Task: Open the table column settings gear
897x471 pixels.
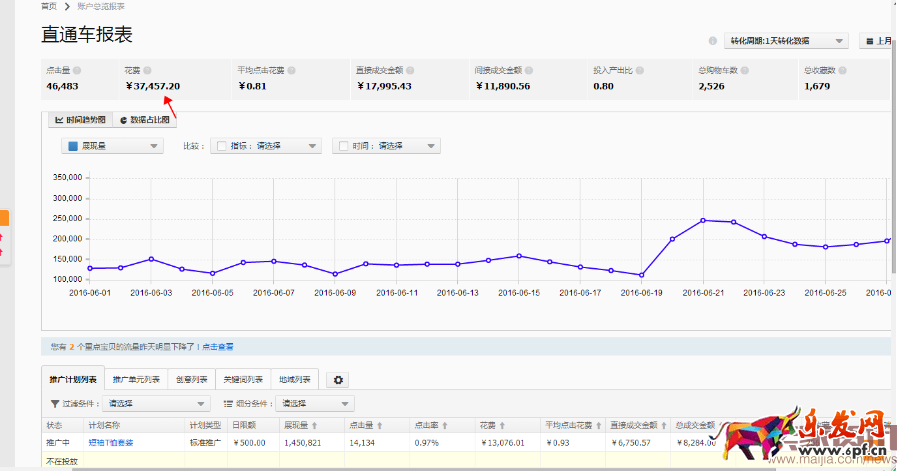Action: (x=338, y=380)
